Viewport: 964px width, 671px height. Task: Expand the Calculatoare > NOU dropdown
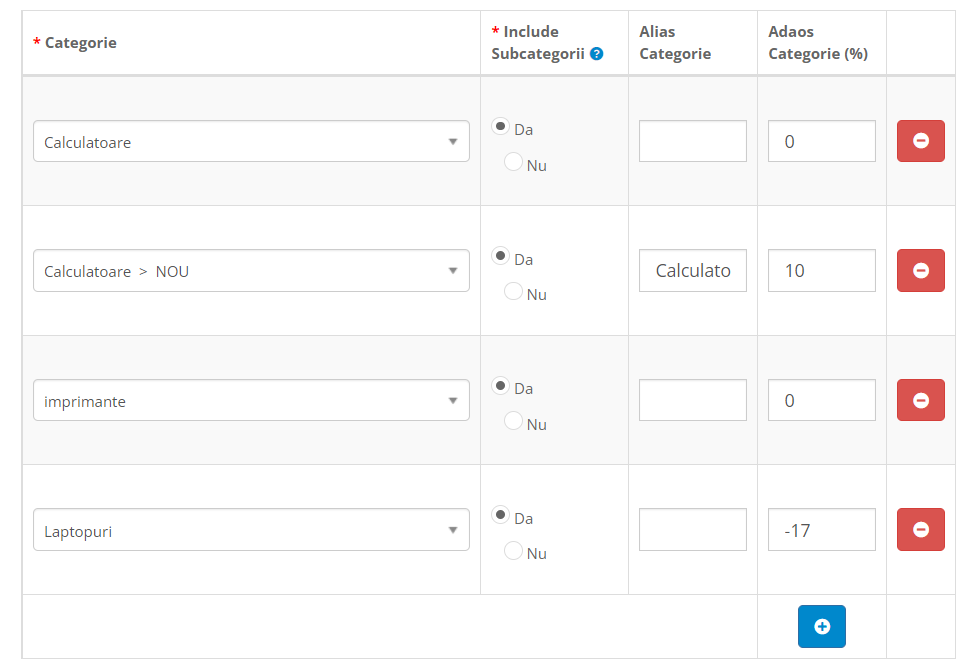[x=251, y=271]
